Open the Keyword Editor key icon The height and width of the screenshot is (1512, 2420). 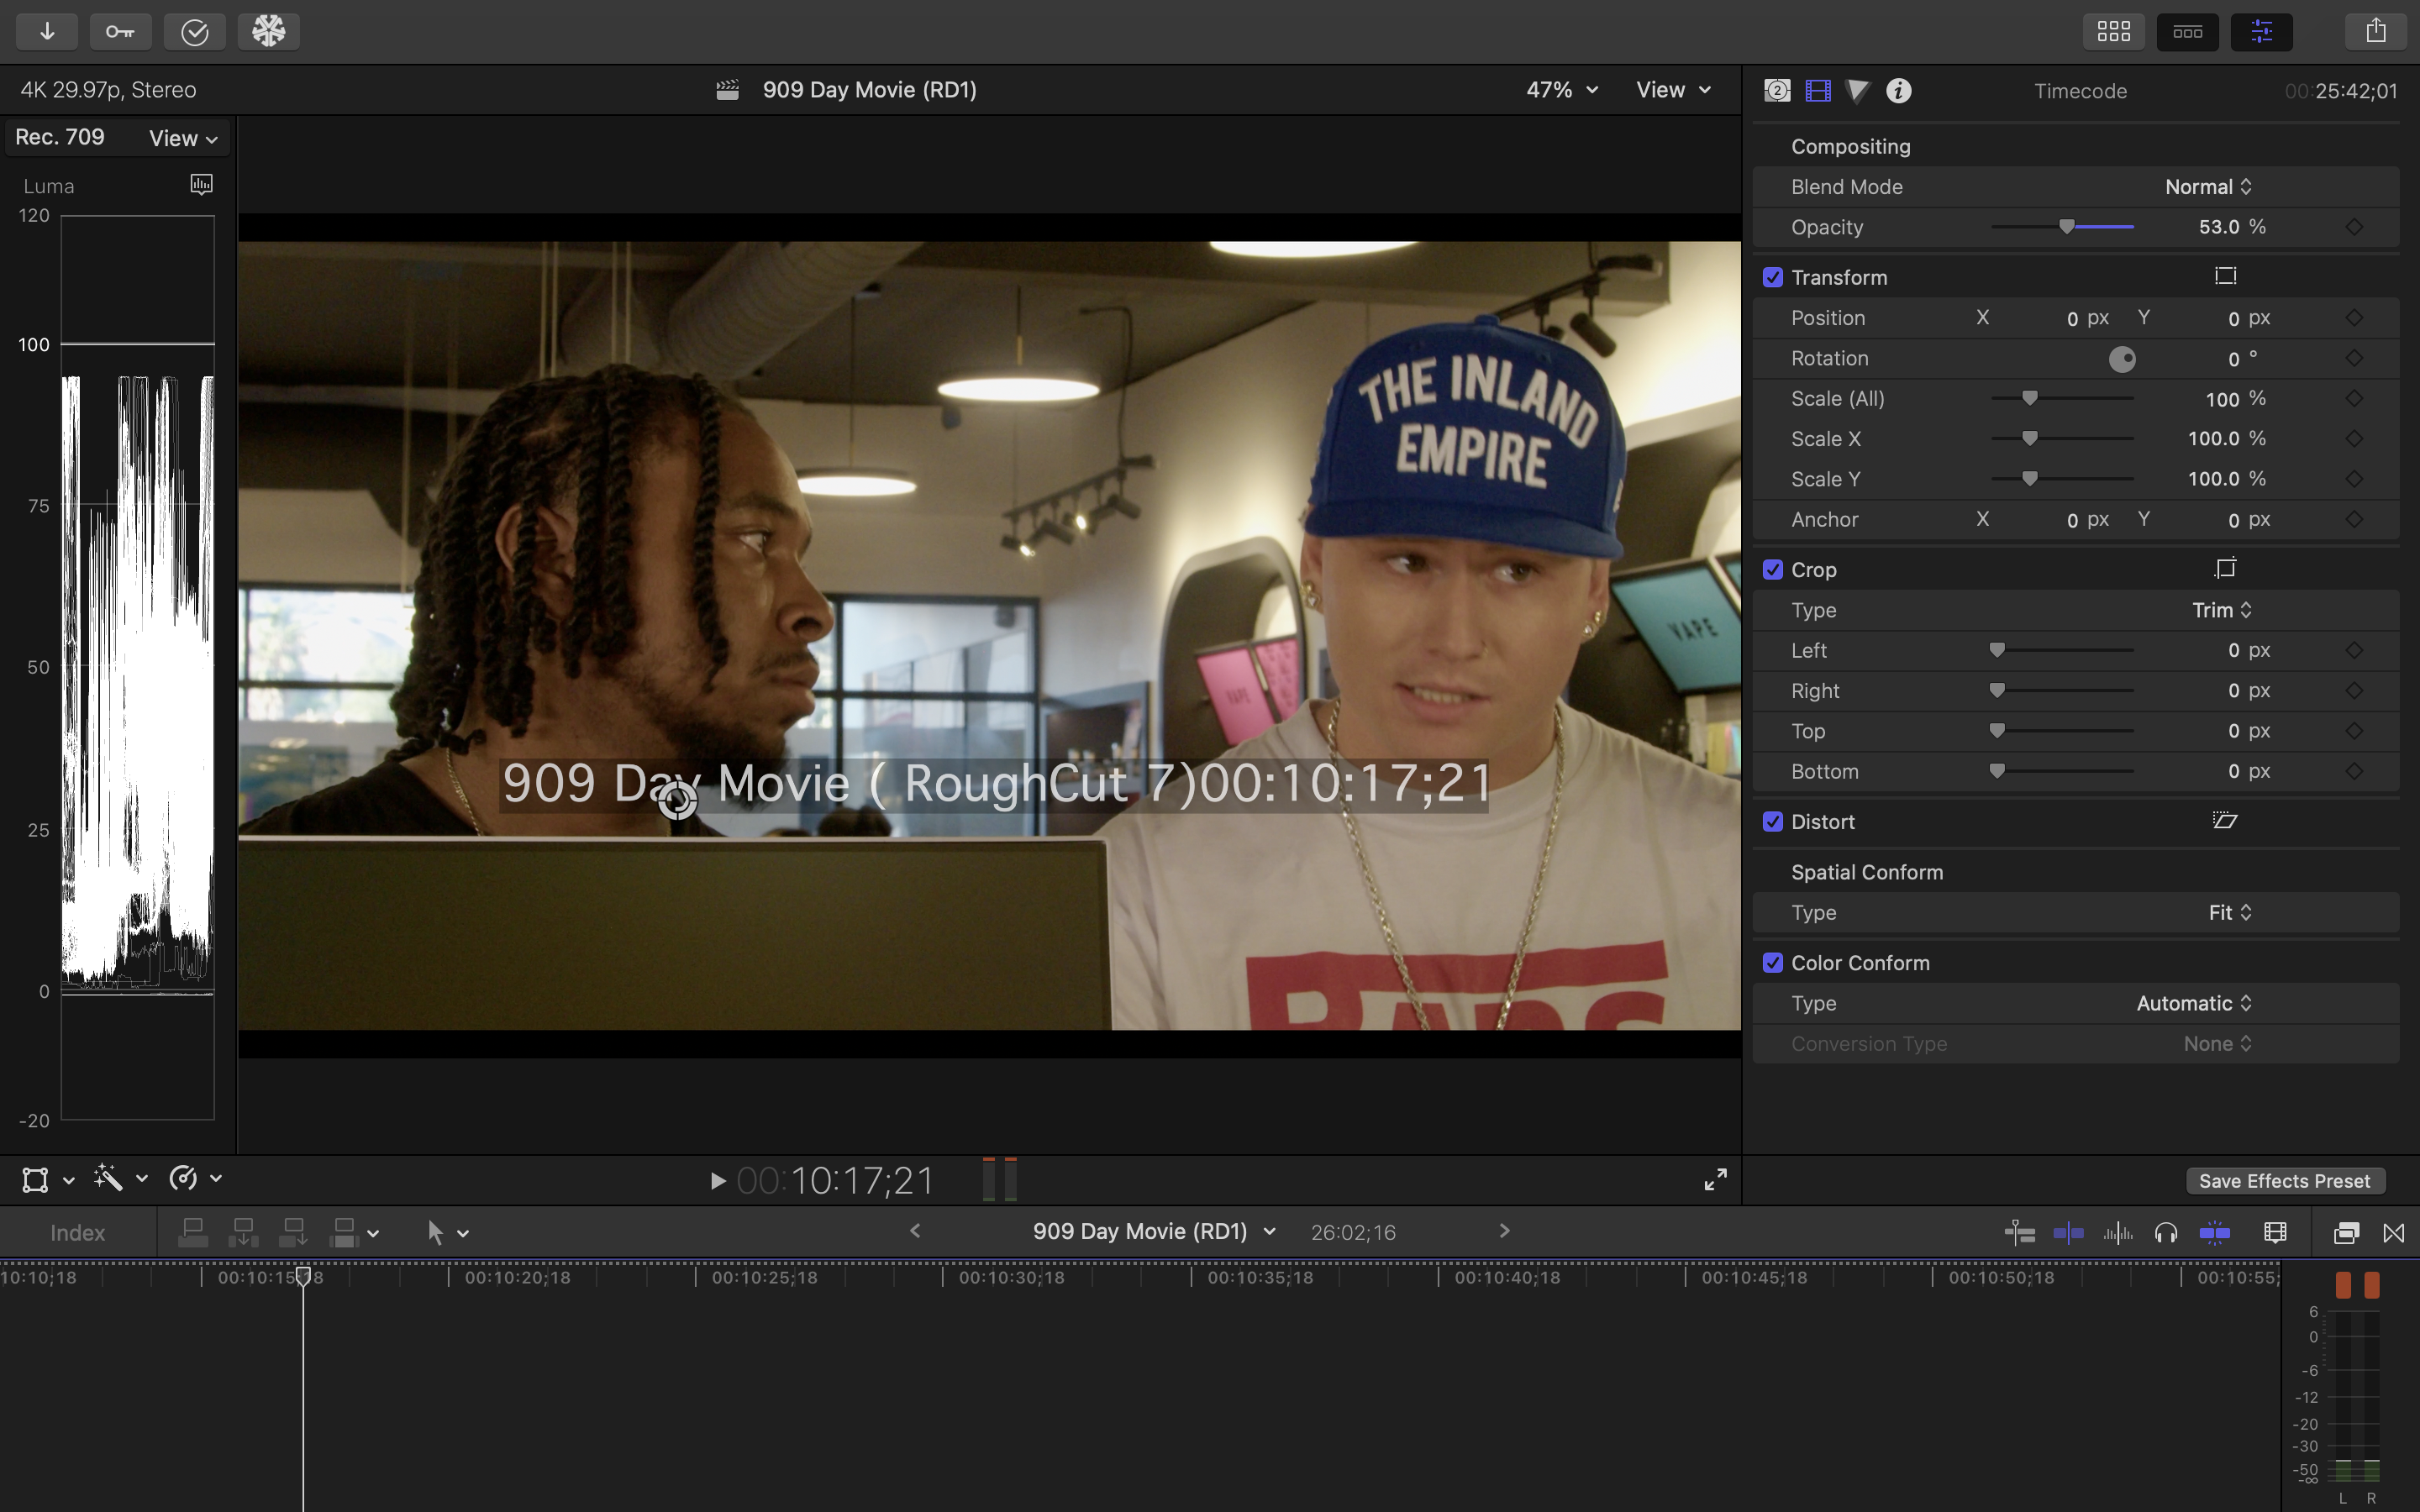tap(120, 32)
